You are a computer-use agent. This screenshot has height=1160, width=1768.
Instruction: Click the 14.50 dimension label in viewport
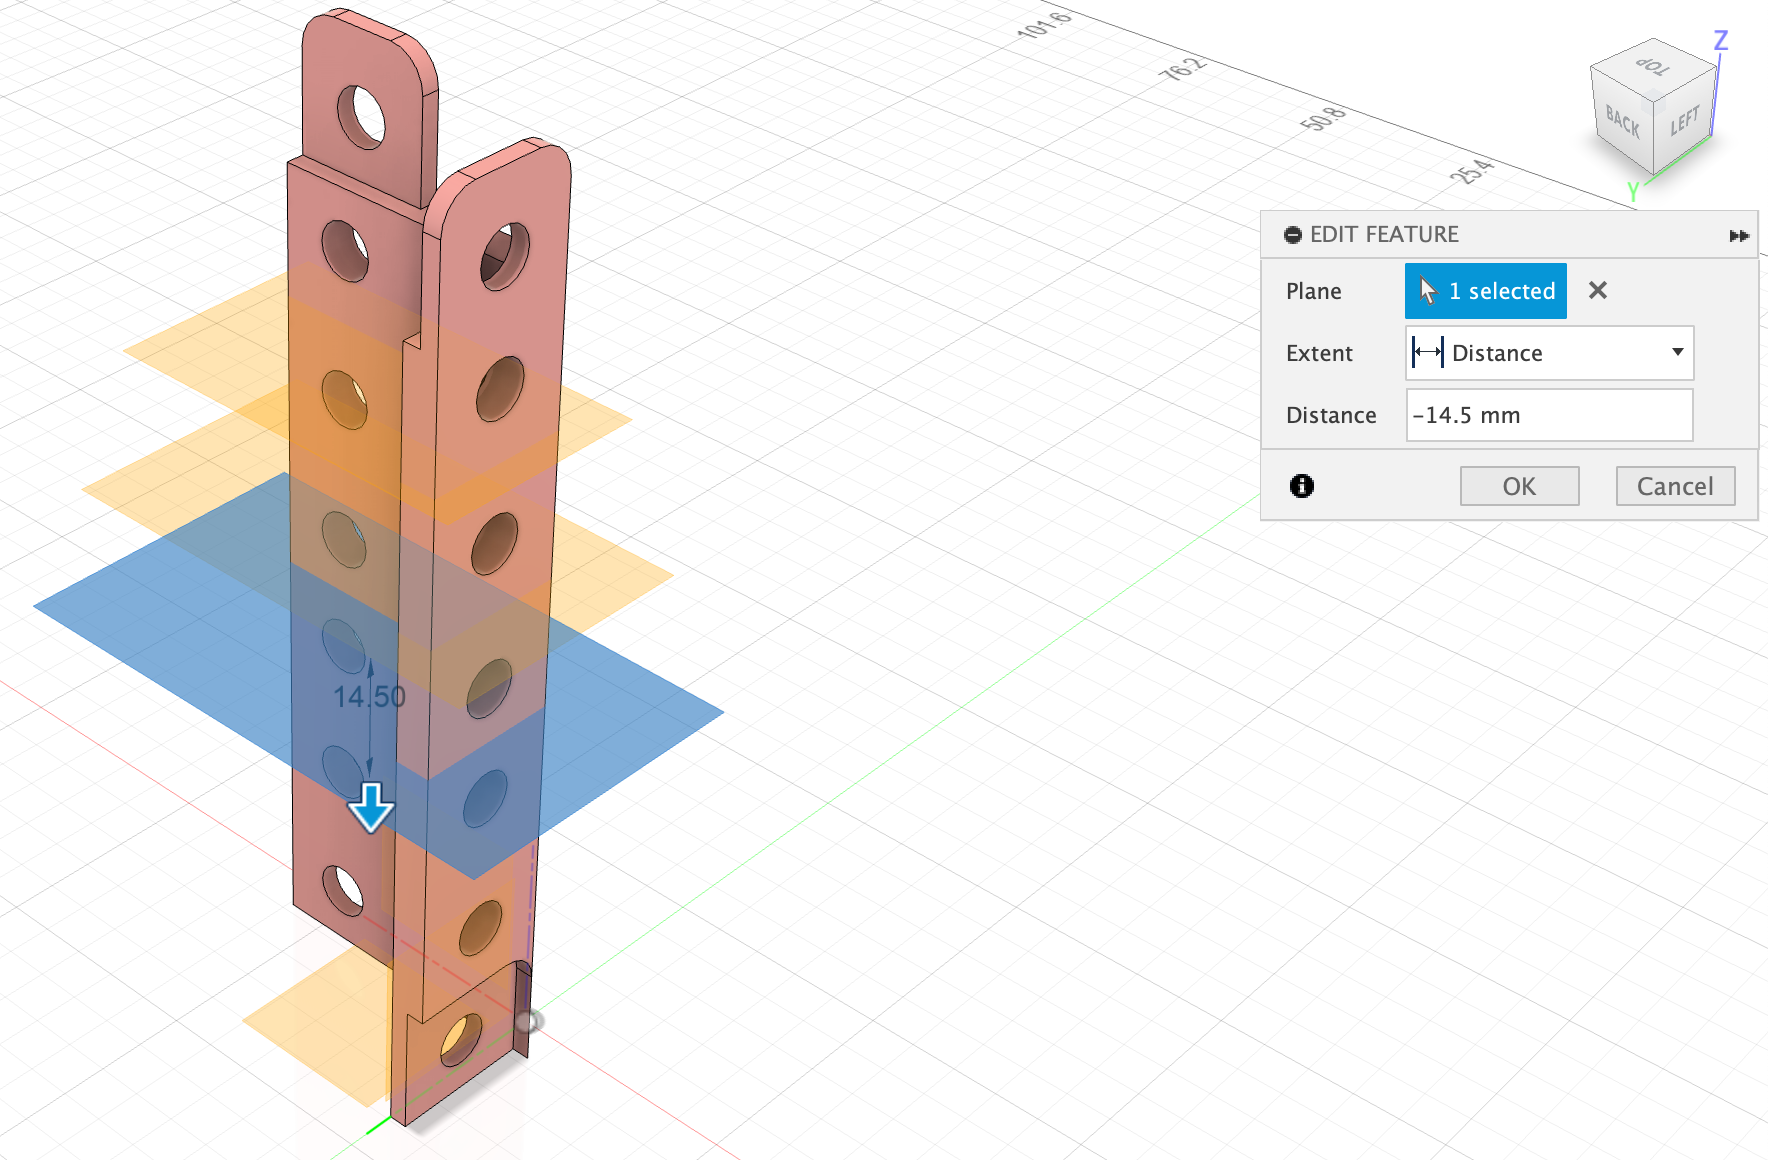click(x=369, y=697)
